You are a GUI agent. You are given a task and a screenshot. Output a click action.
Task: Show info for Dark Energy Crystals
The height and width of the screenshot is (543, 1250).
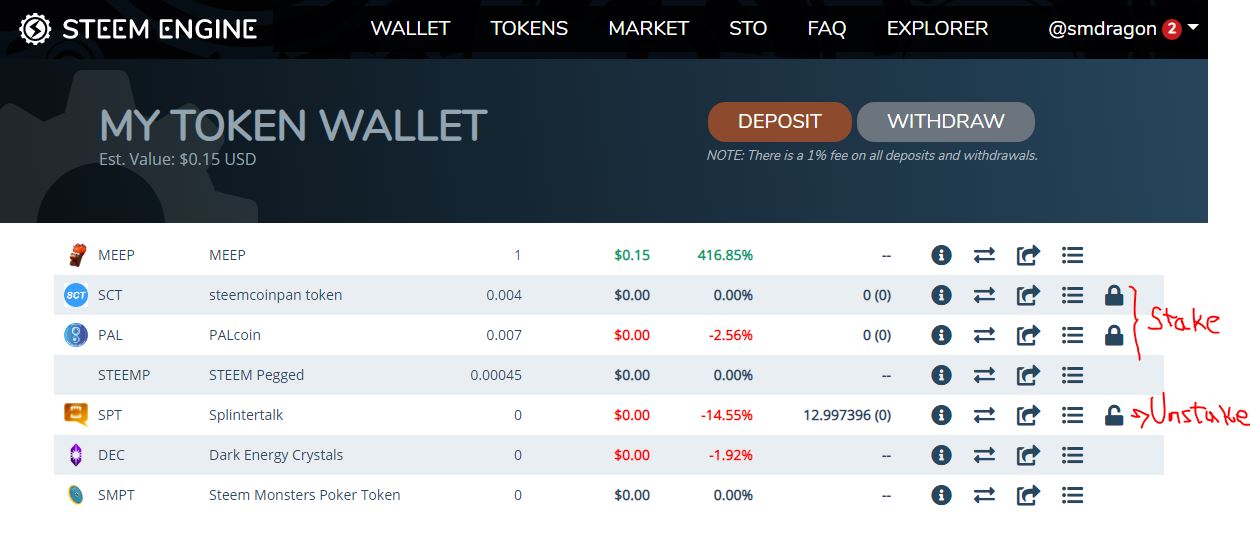(x=940, y=455)
